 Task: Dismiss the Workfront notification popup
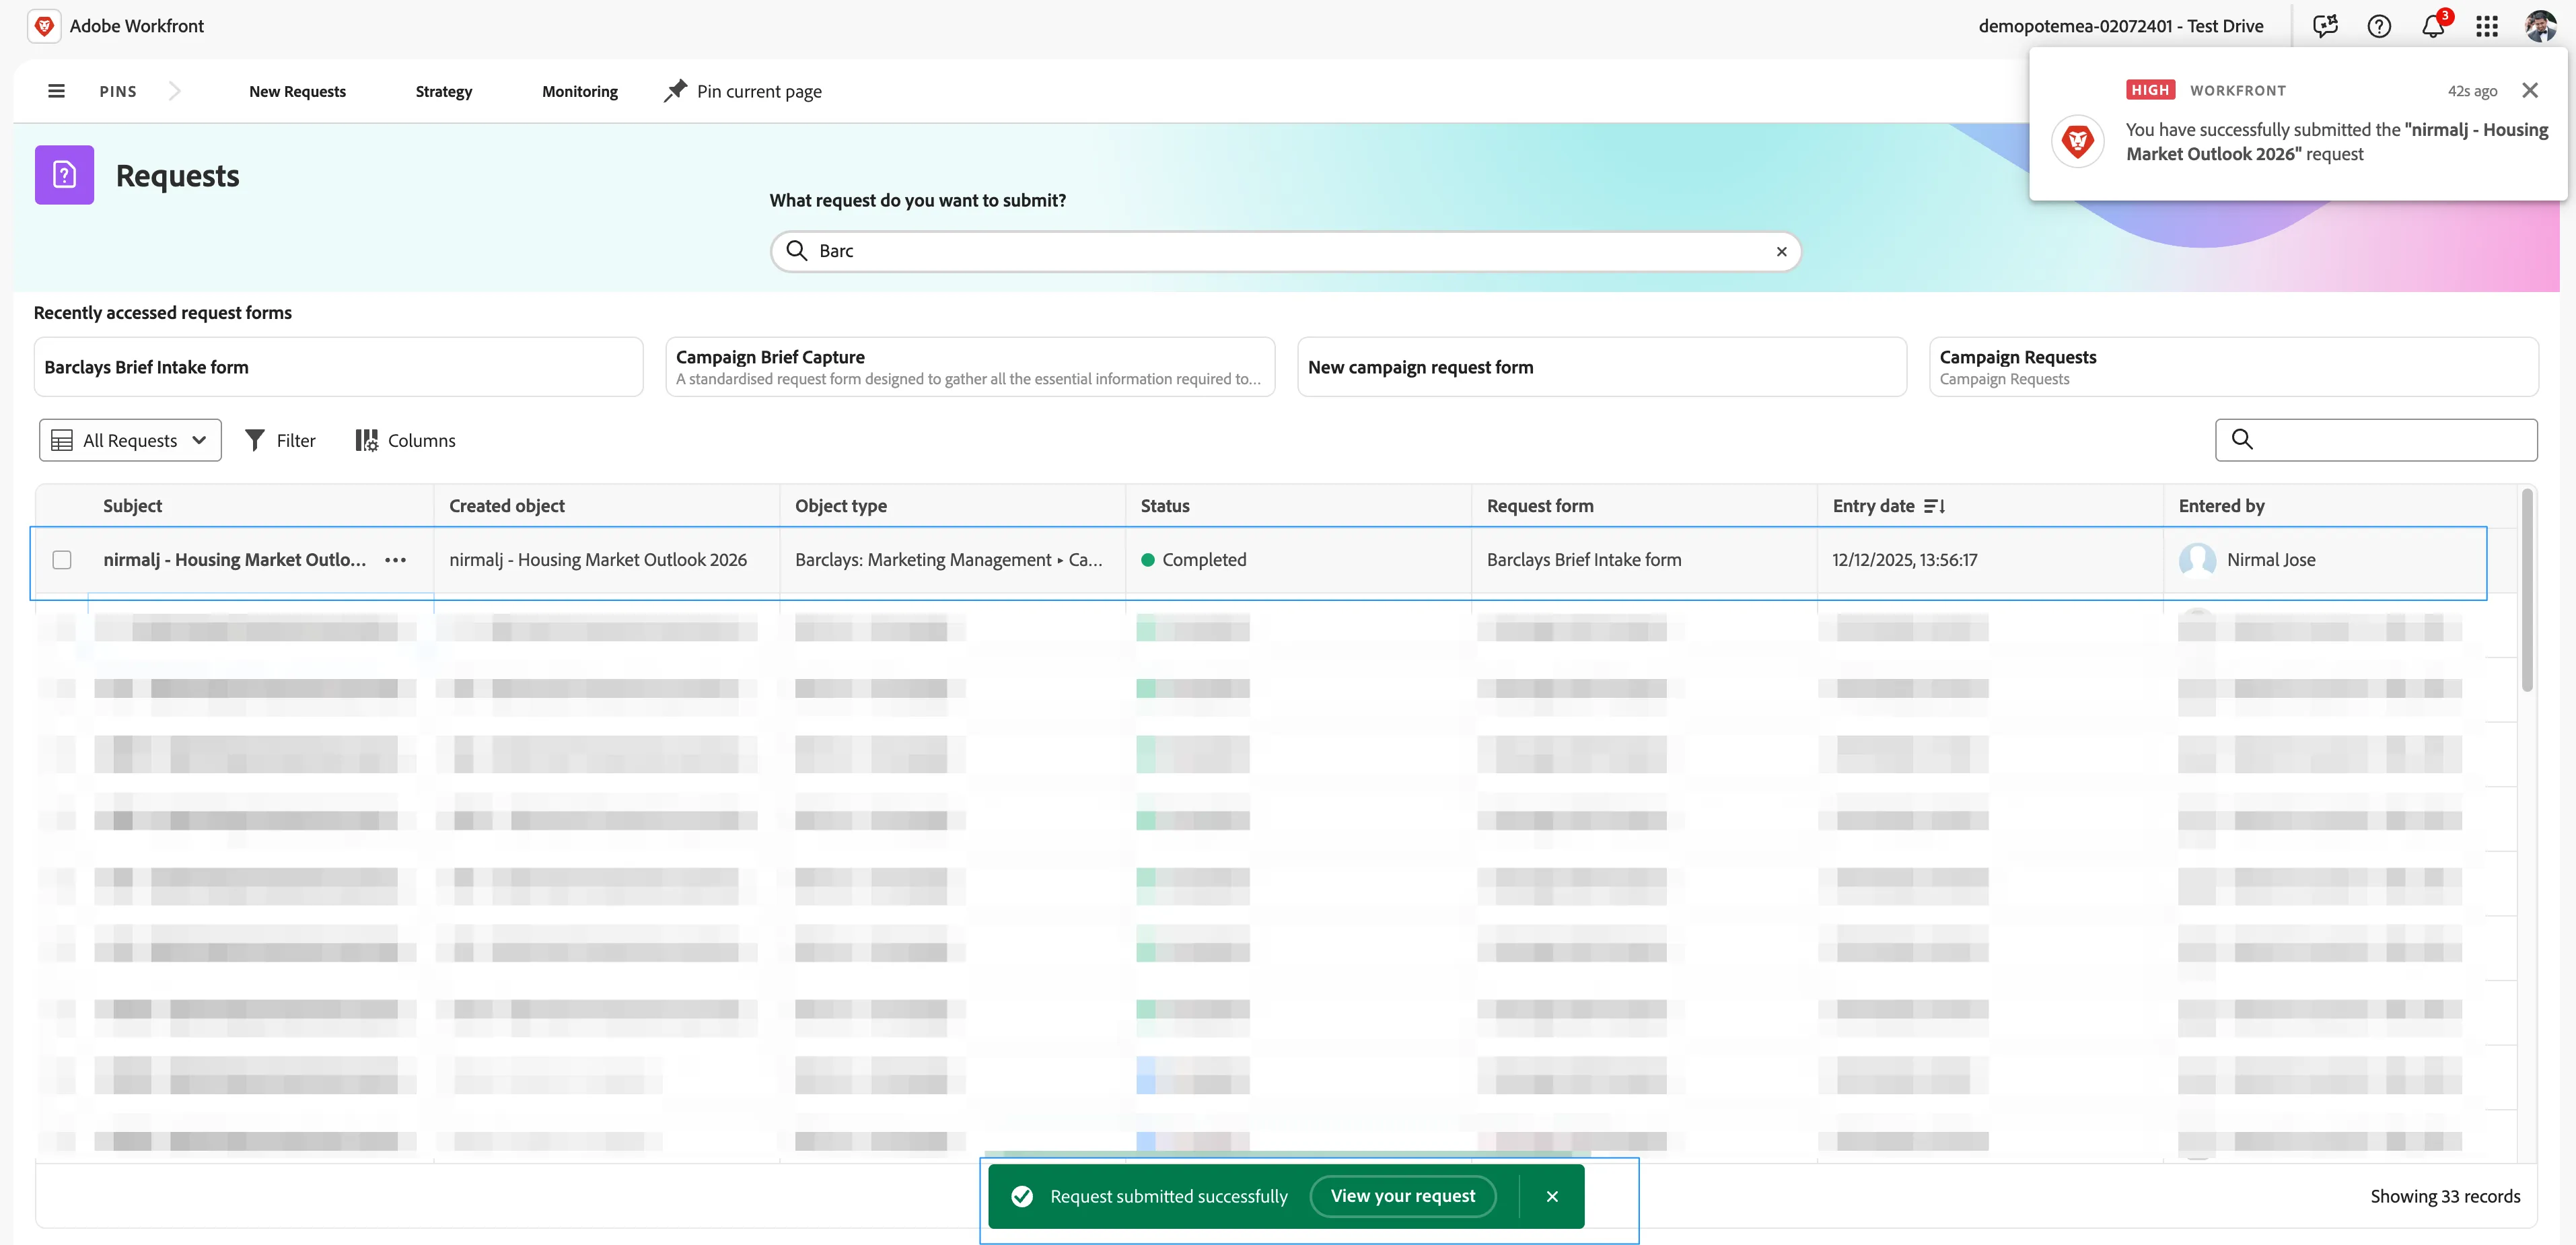[x=2530, y=90]
